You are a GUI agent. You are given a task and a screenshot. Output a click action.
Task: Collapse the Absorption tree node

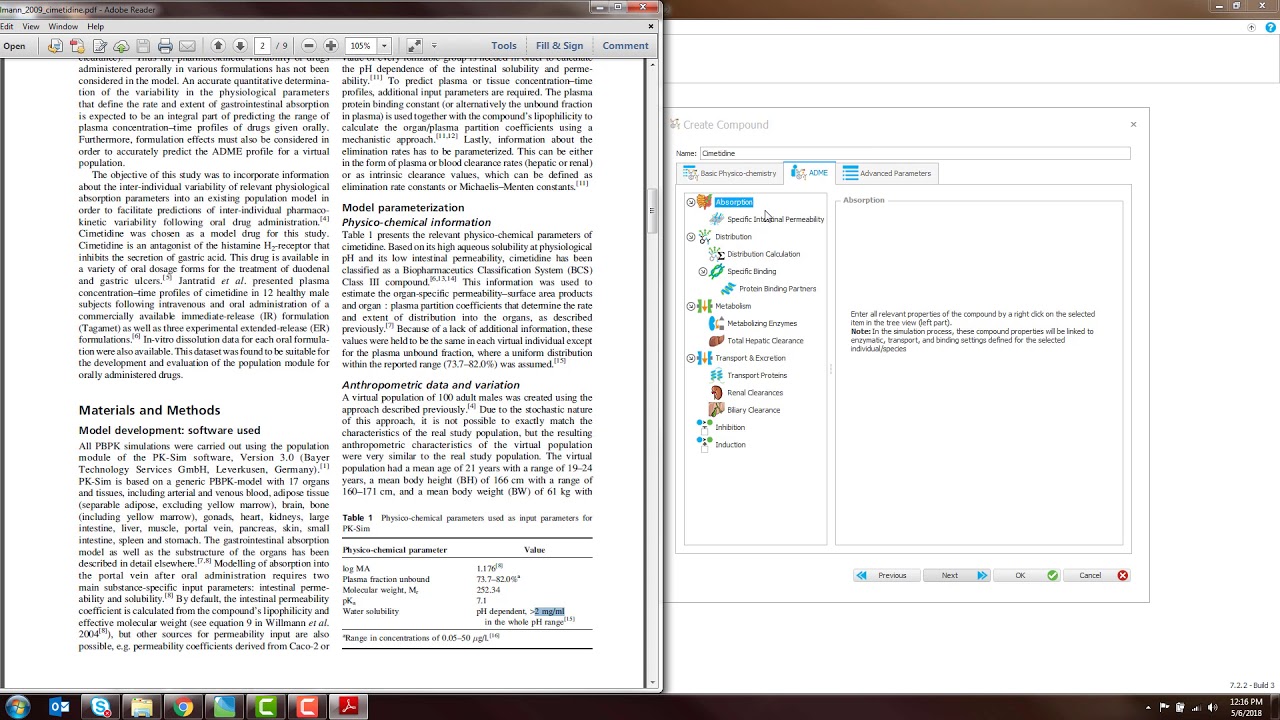pos(690,202)
